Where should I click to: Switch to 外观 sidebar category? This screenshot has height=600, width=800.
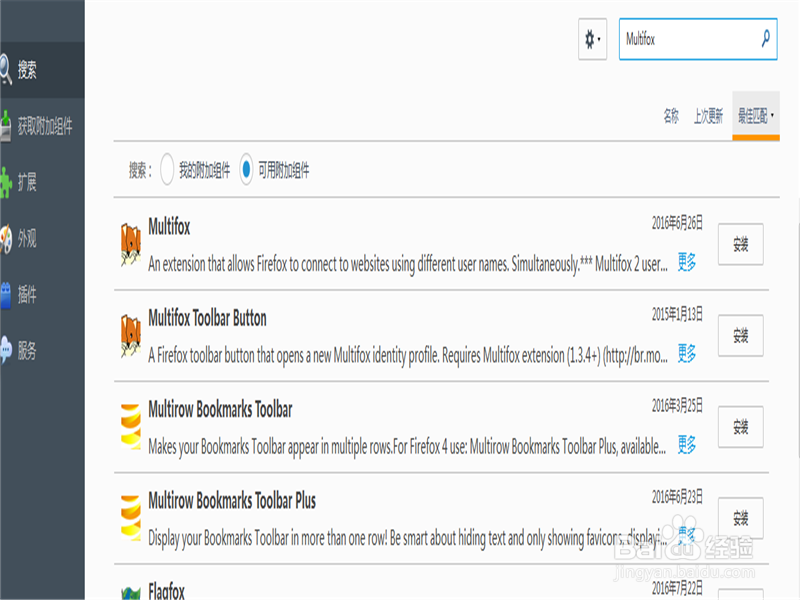(x=42, y=238)
